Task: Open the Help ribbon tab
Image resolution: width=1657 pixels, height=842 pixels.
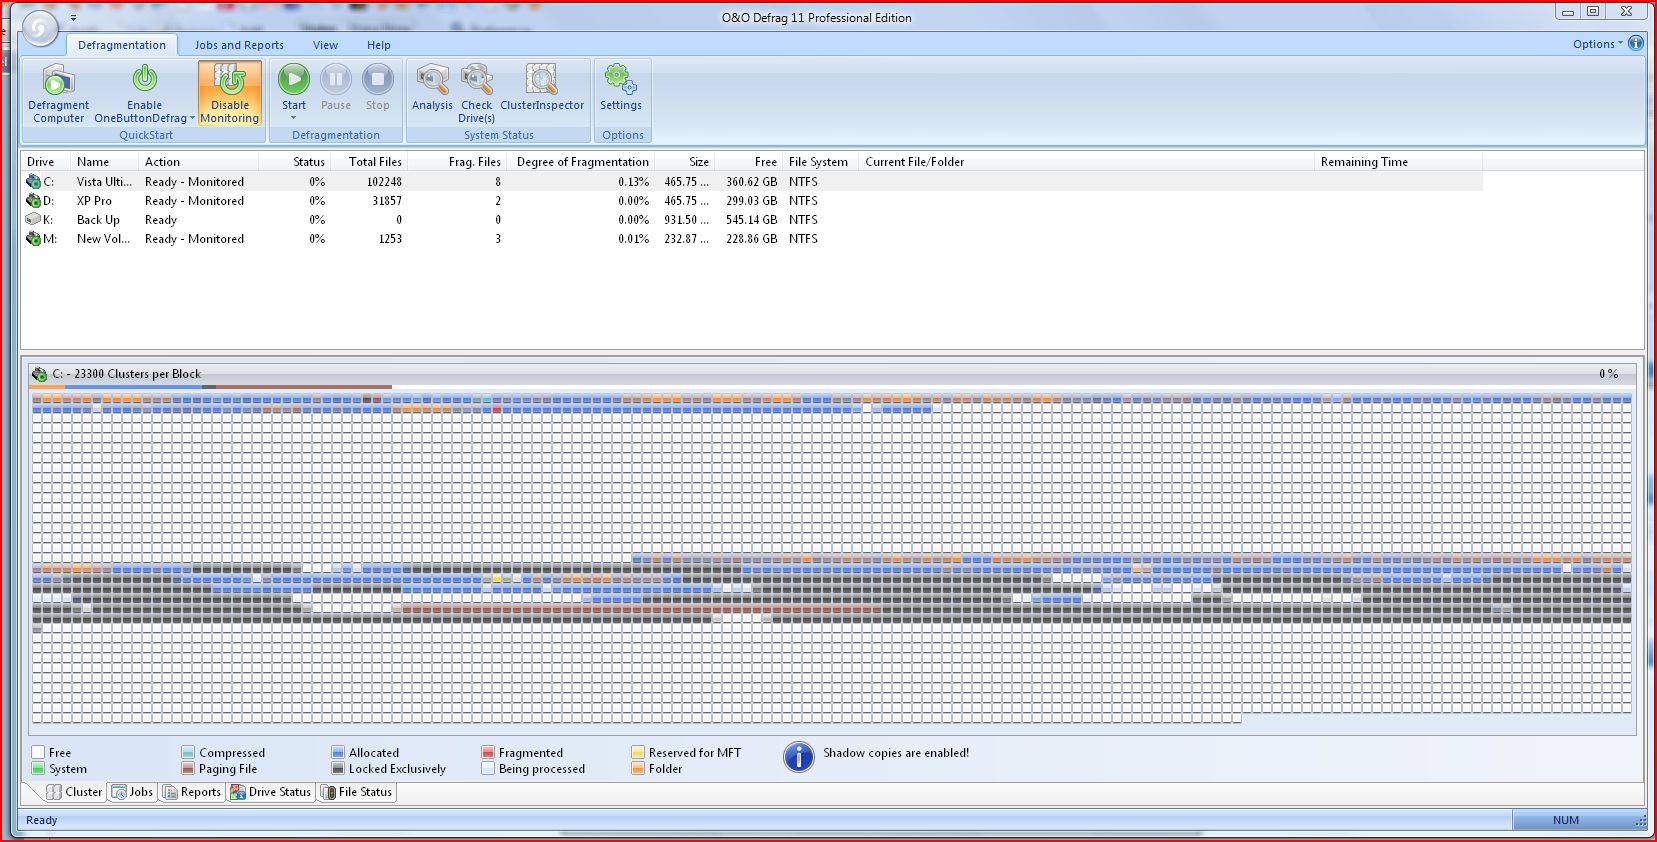Action: [x=378, y=45]
